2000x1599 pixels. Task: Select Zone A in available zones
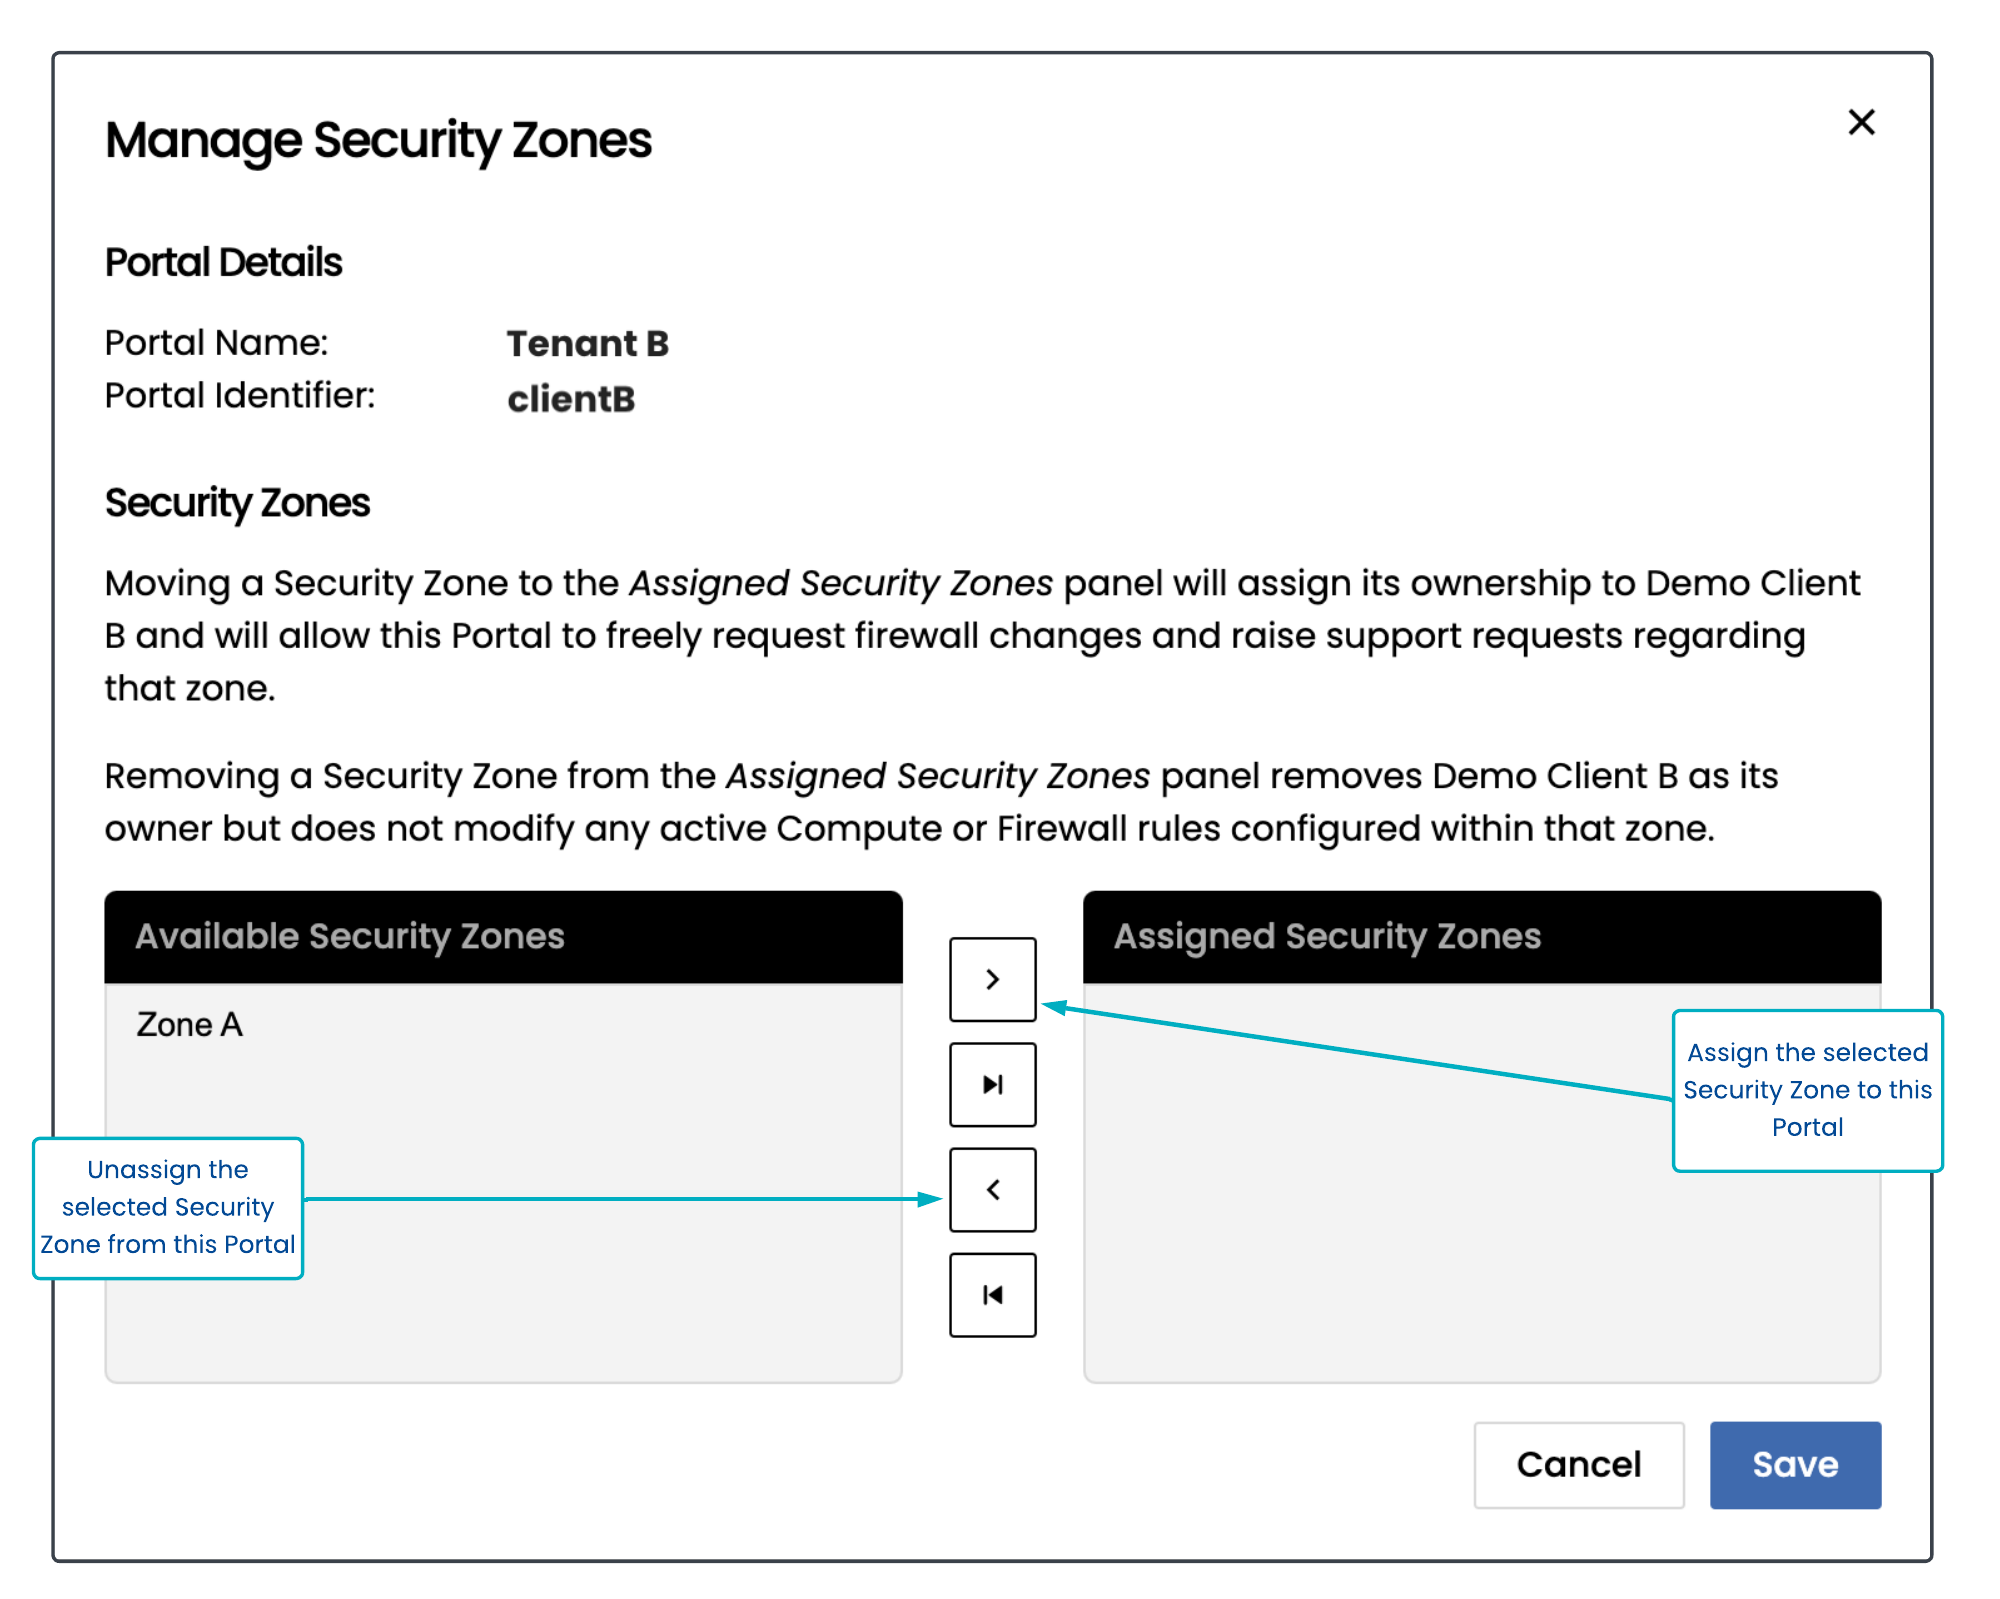tap(190, 1024)
